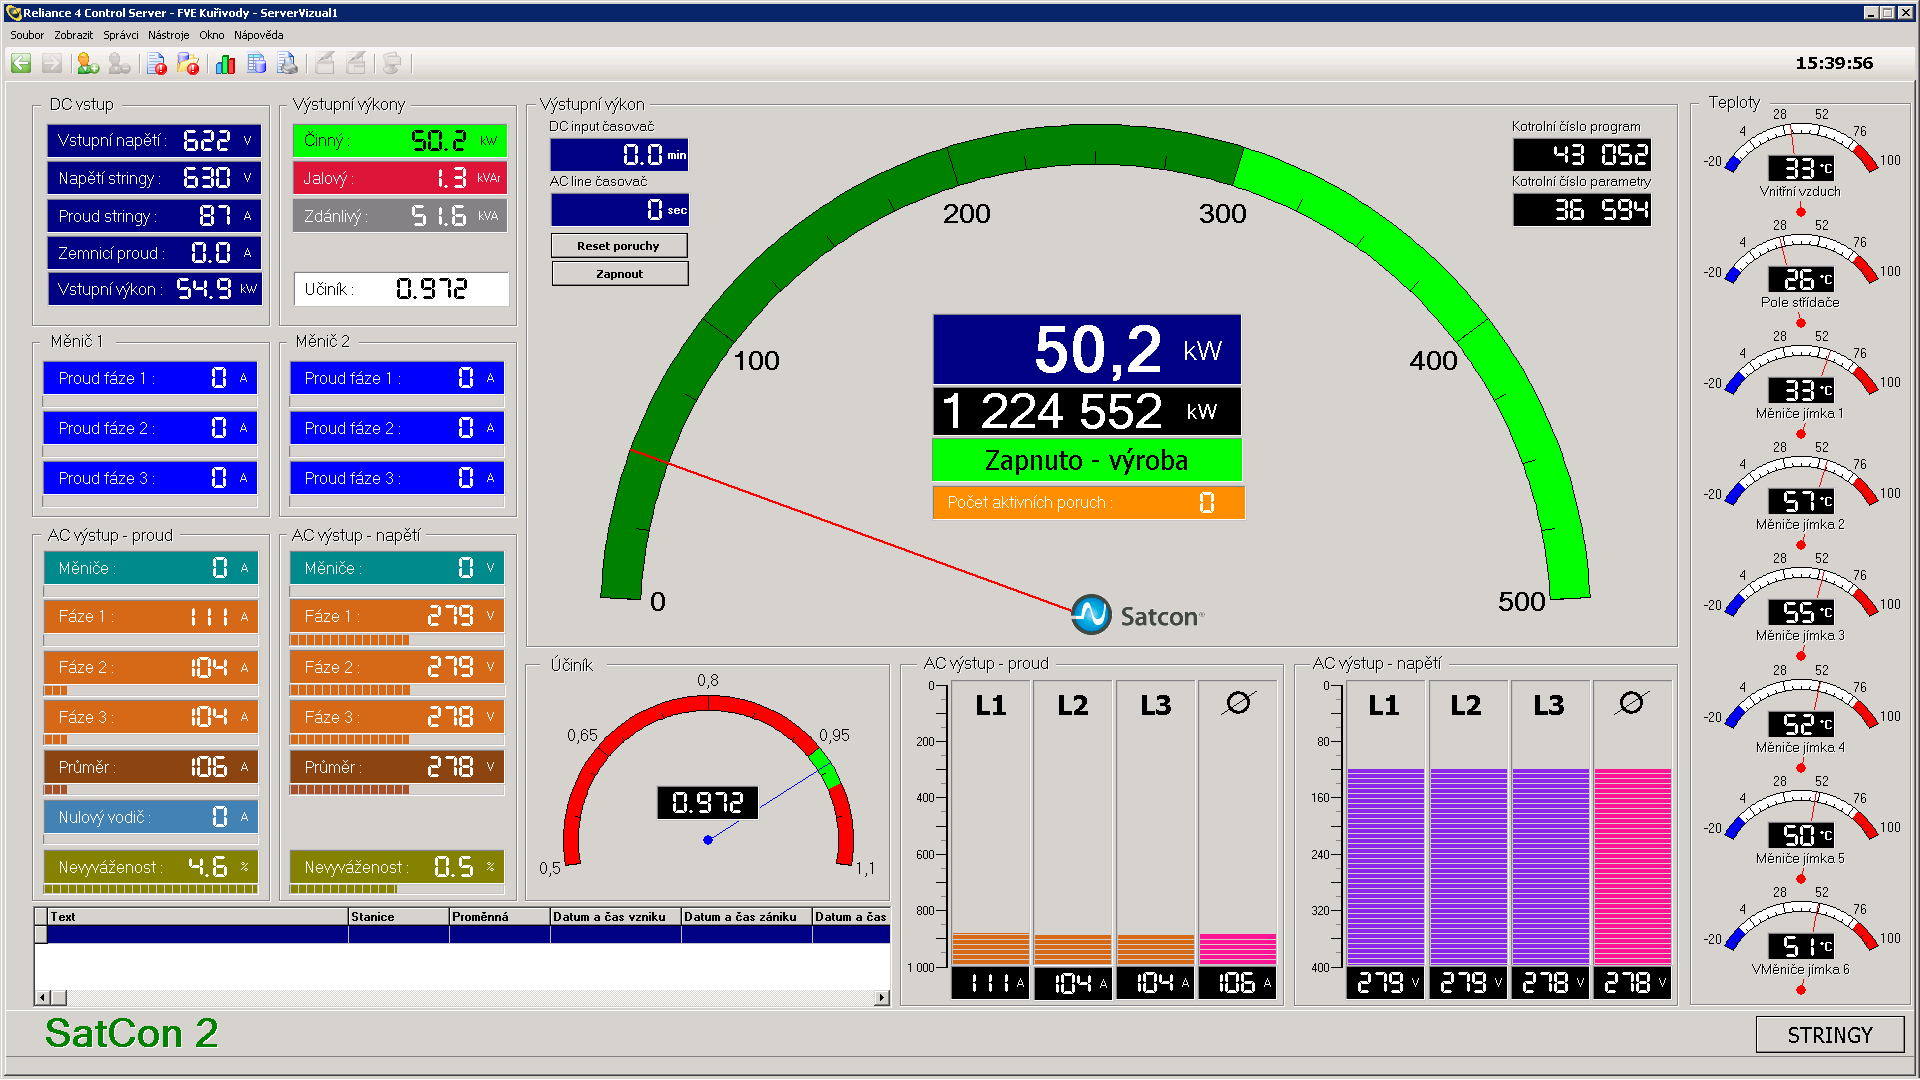Image resolution: width=1920 pixels, height=1080 pixels.
Task: Open the Nástroje menu
Action: coord(168,35)
